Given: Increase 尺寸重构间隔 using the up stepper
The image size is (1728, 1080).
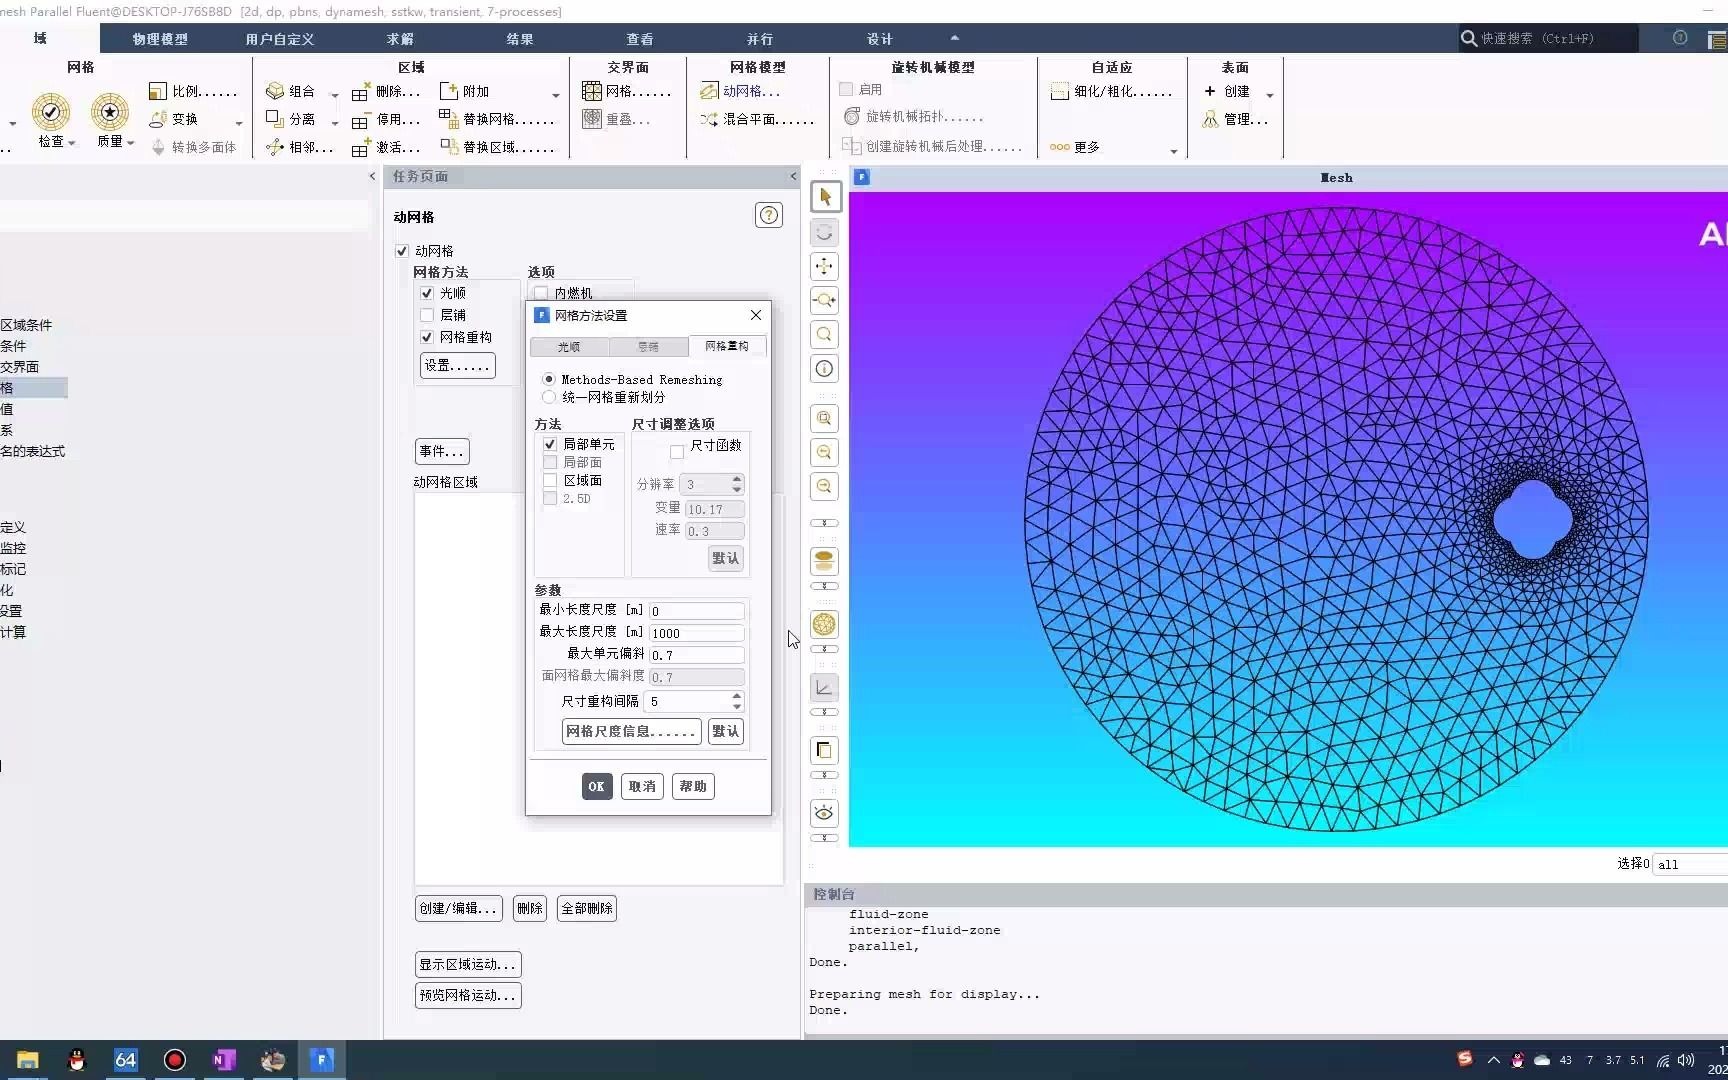Looking at the screenshot, I should coord(737,696).
